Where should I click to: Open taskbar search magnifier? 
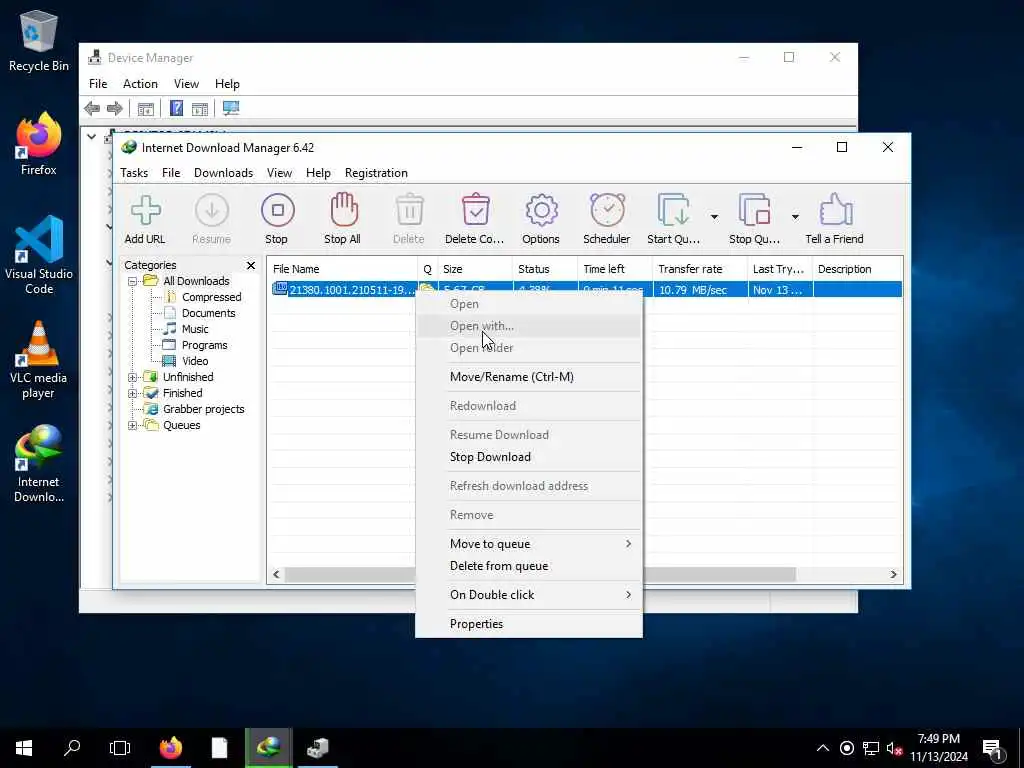tap(72, 748)
